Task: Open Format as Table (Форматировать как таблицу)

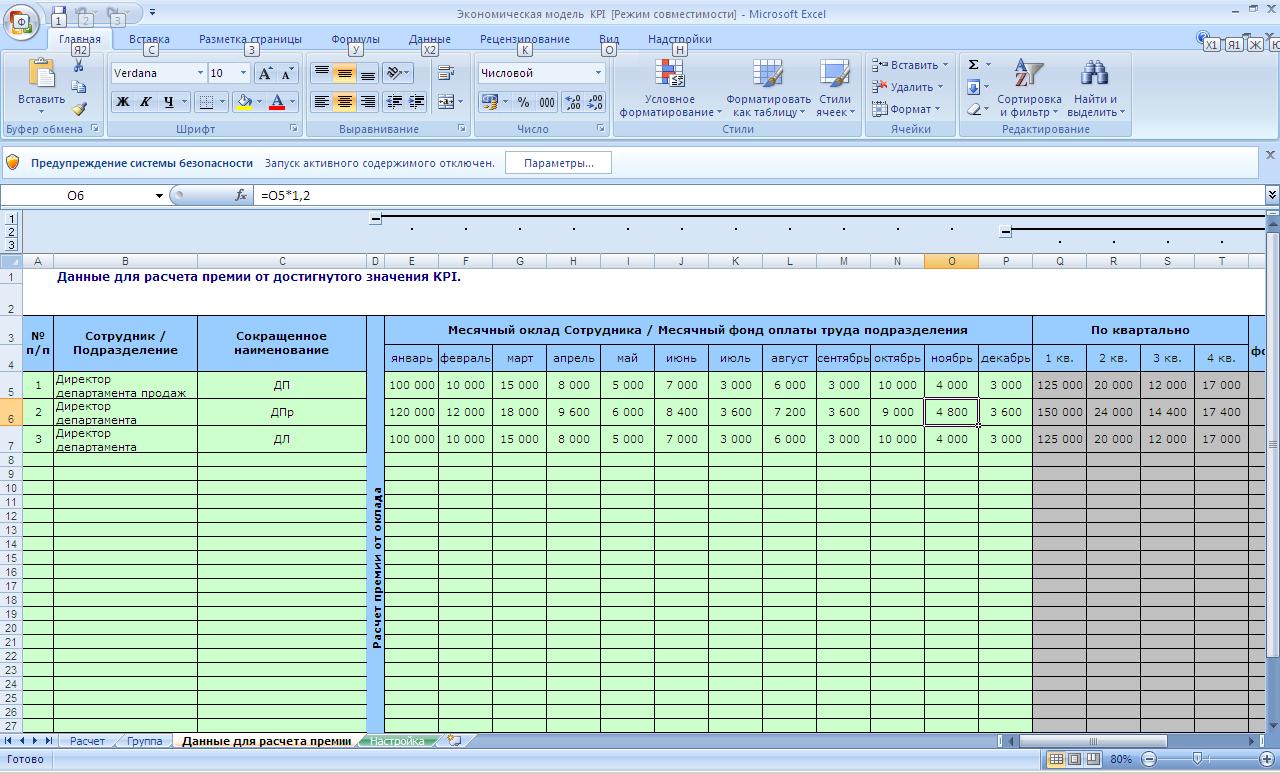Action: (x=768, y=88)
